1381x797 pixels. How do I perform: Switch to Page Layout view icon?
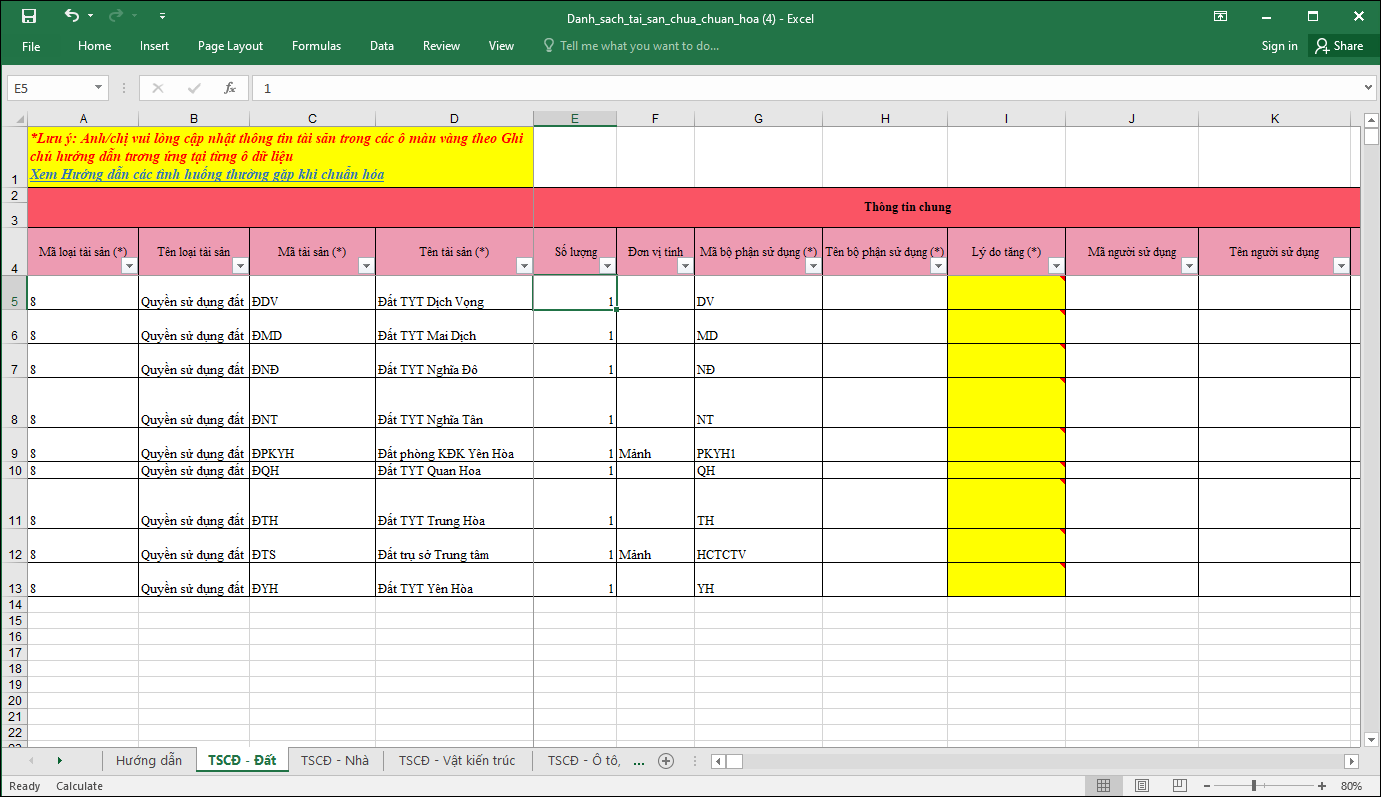point(1141,785)
